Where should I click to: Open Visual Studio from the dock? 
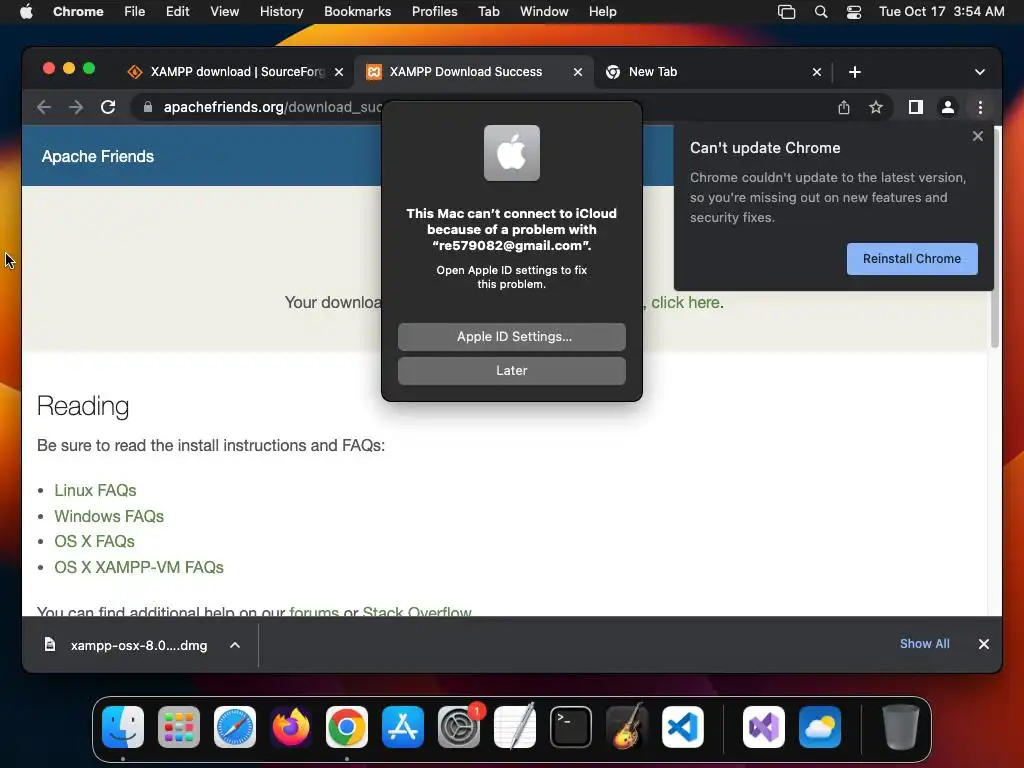point(764,727)
